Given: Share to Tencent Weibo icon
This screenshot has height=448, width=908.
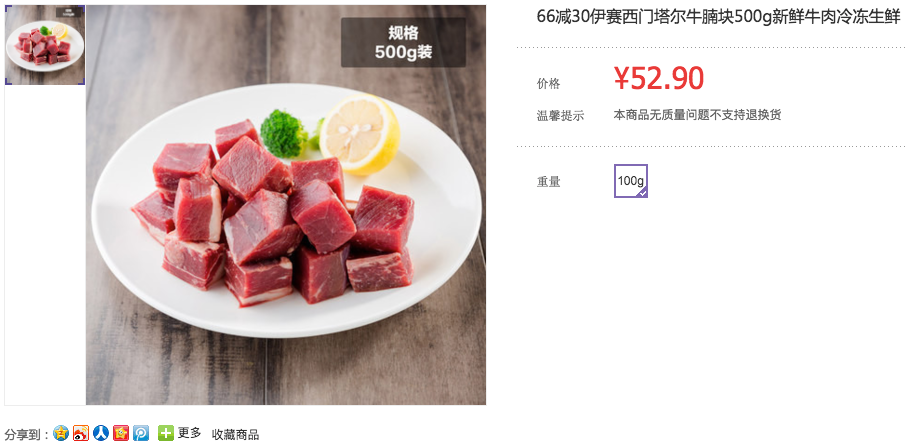Looking at the screenshot, I should (141, 433).
